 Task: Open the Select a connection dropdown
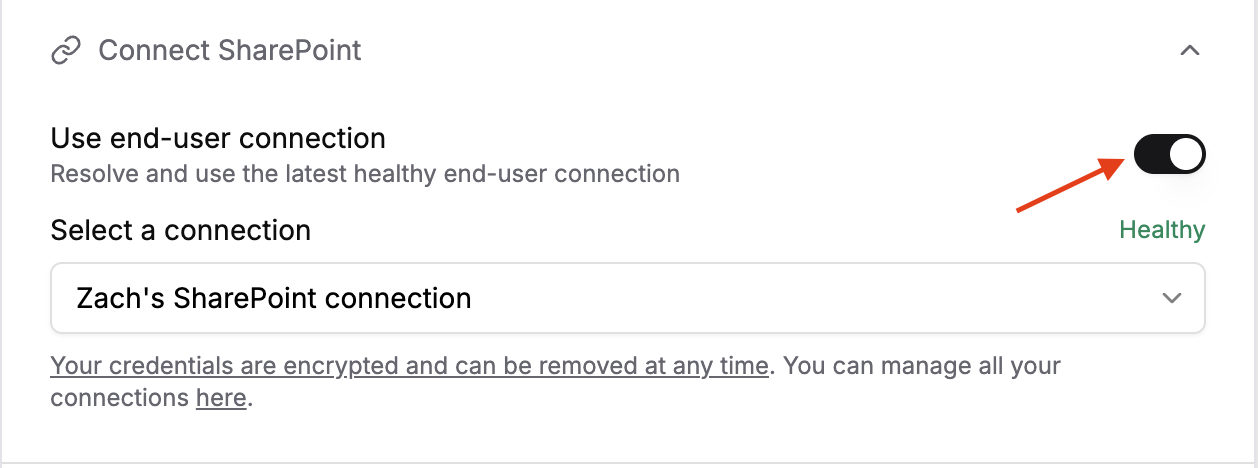[627, 298]
